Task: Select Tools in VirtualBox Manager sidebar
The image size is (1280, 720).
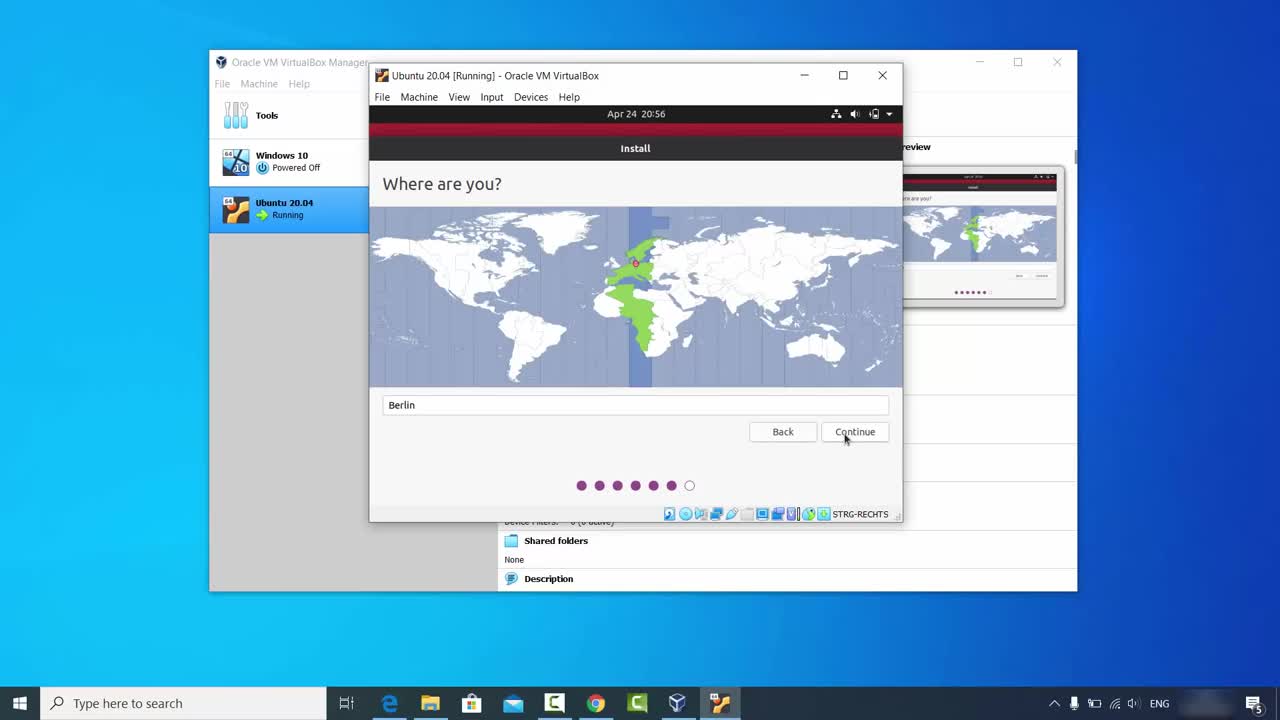Action: click(289, 115)
